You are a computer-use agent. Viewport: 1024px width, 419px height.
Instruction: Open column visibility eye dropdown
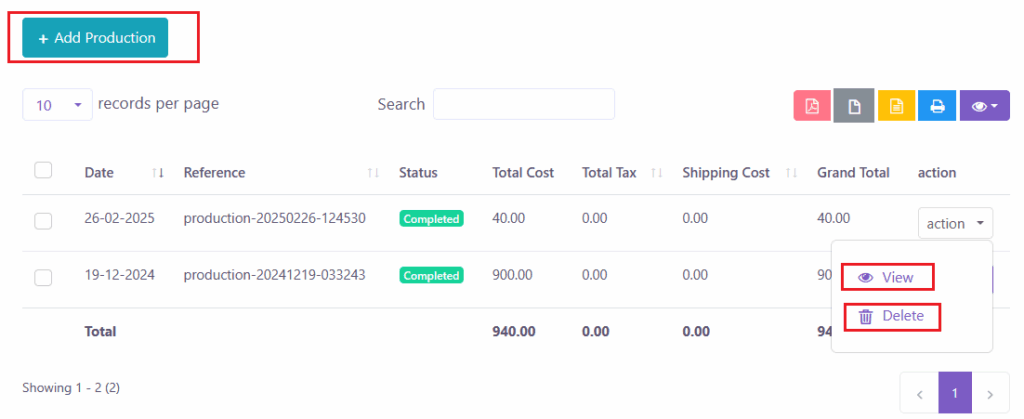pyautogui.click(x=984, y=106)
